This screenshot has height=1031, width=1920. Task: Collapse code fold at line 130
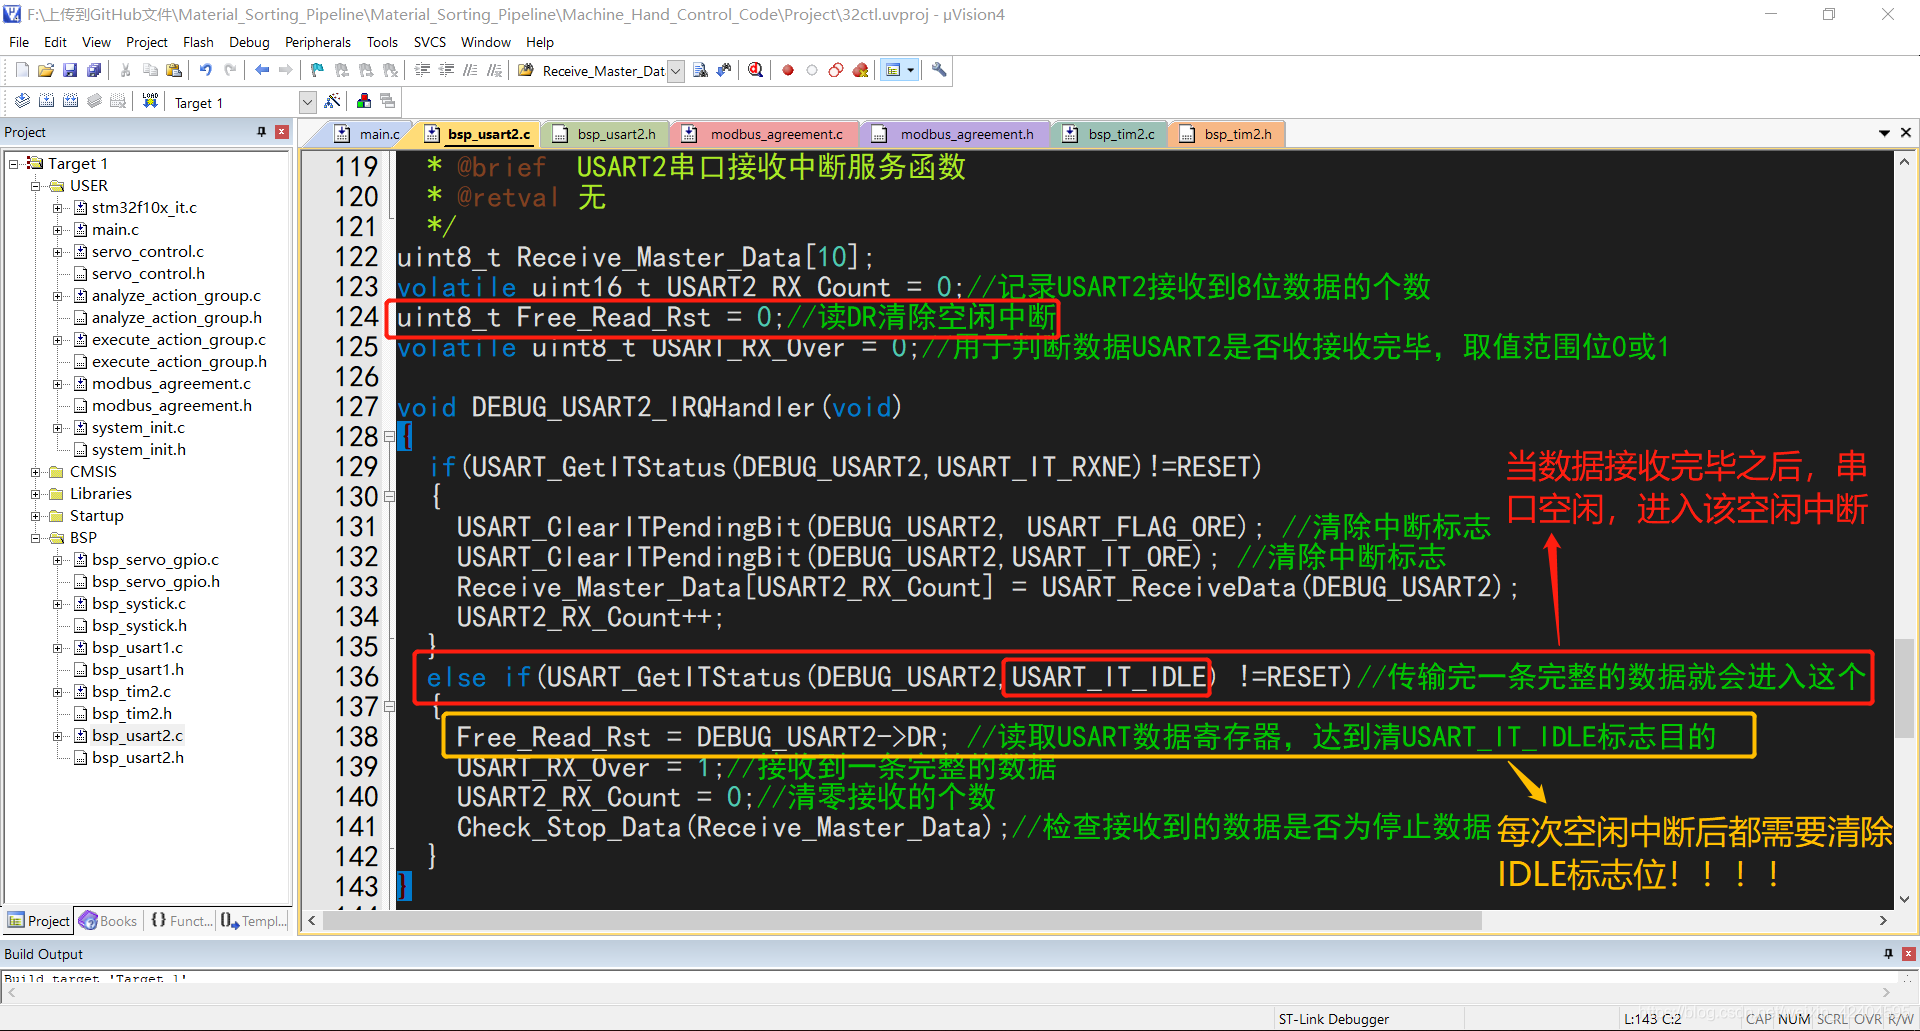389,497
